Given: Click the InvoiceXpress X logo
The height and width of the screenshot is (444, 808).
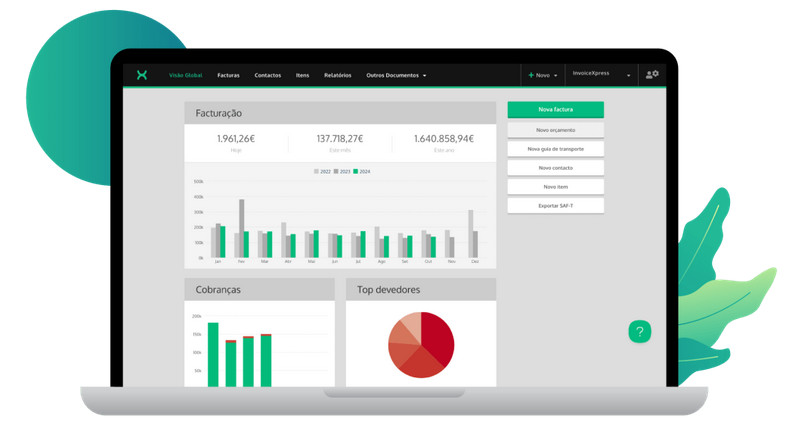Looking at the screenshot, I should (142, 75).
